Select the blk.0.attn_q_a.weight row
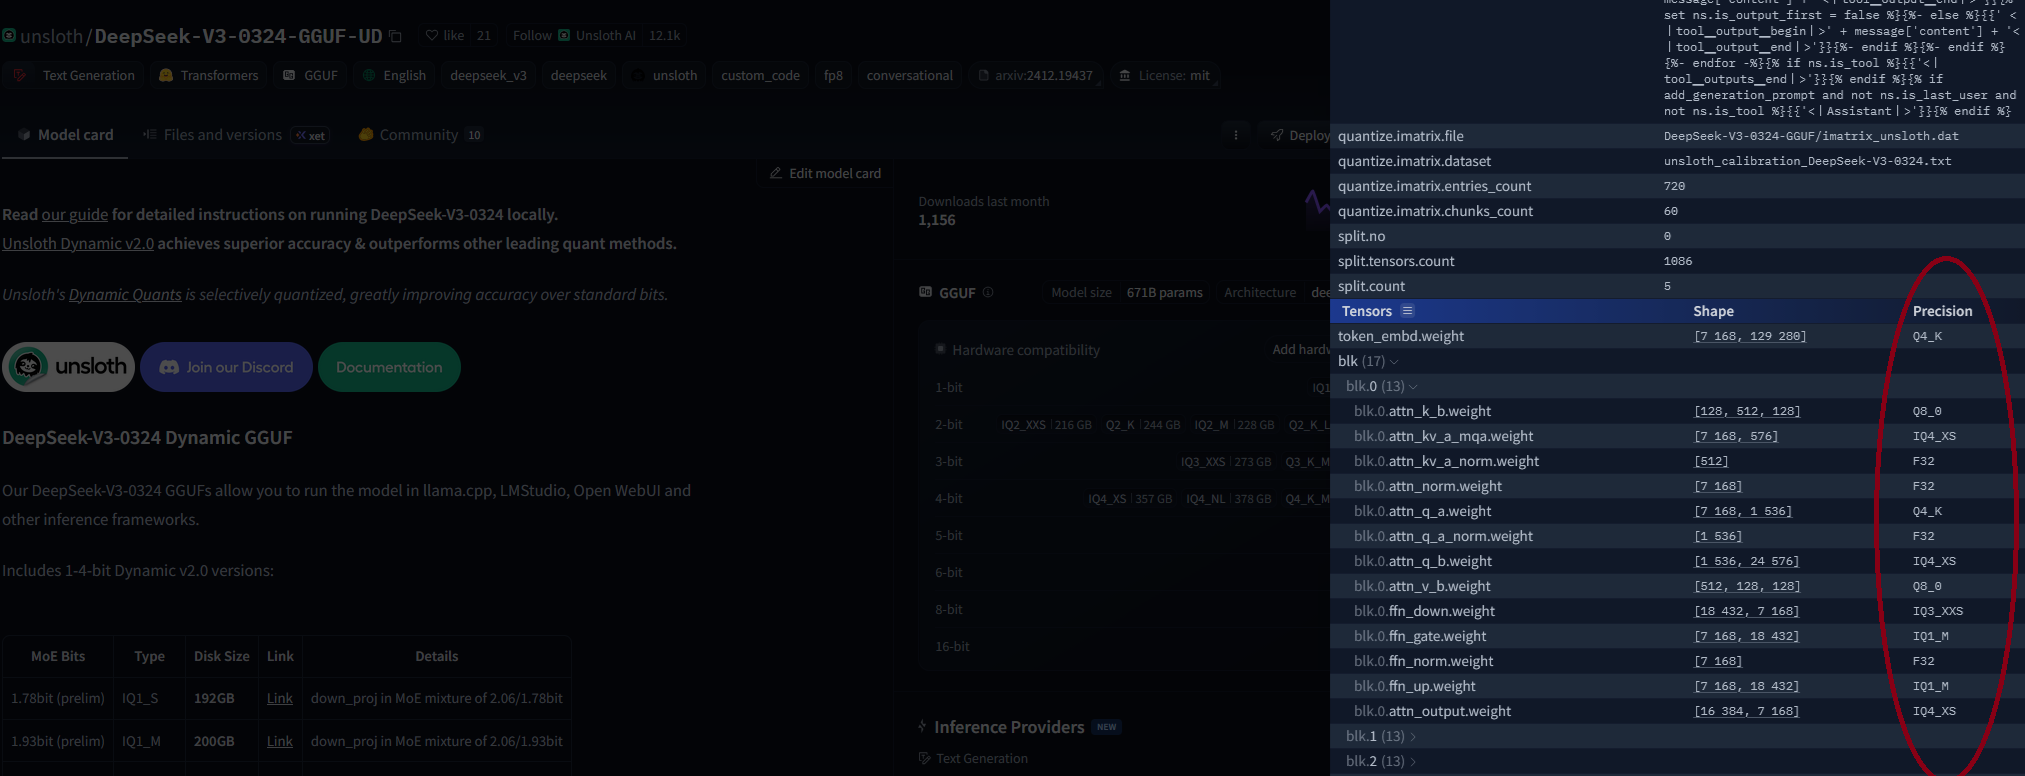The image size is (2025, 776). pos(1677,511)
